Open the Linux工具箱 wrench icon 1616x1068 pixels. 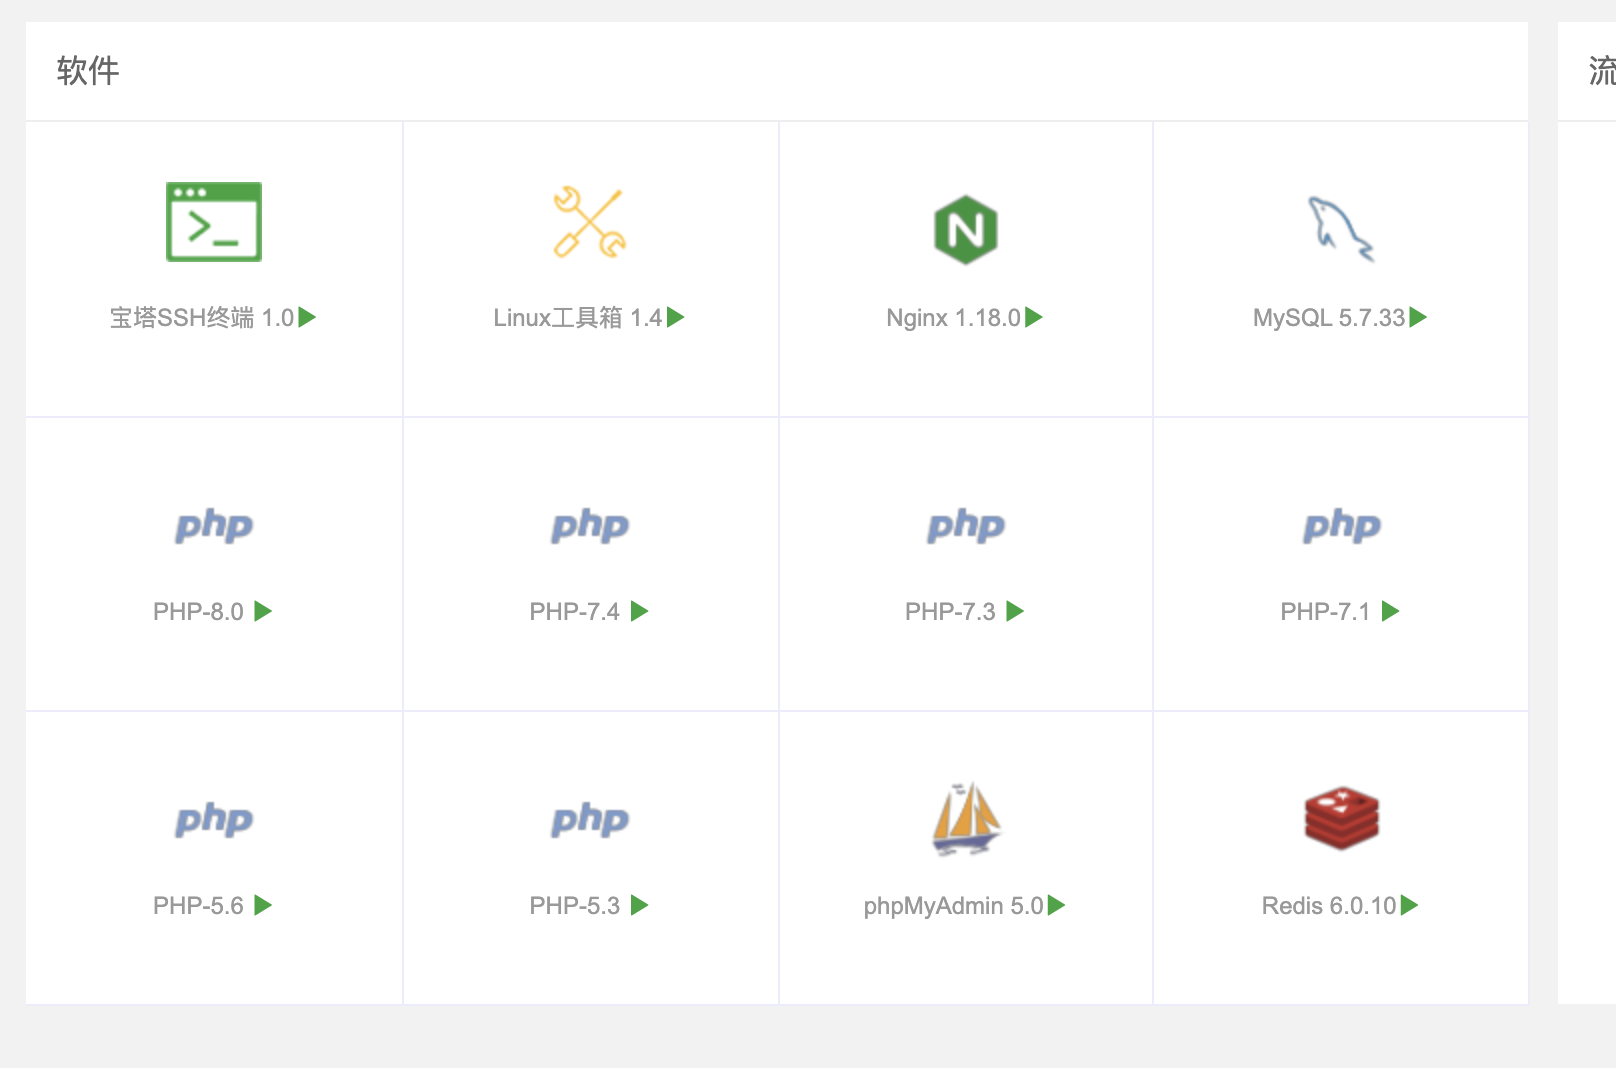(590, 222)
